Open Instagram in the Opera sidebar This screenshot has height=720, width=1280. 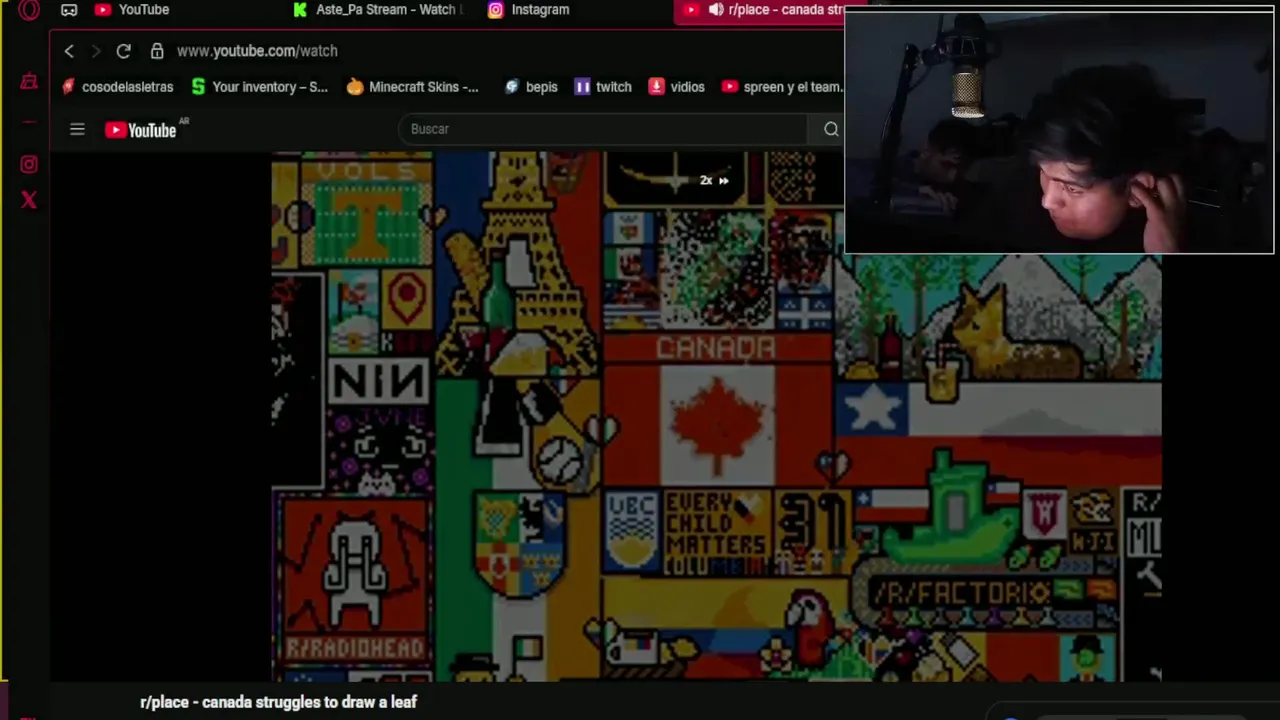[x=29, y=164]
